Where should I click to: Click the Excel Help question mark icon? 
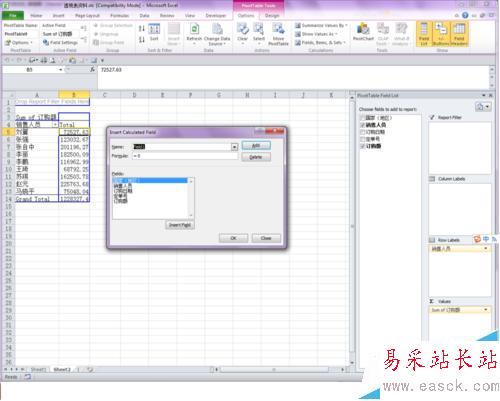pyautogui.click(x=465, y=15)
